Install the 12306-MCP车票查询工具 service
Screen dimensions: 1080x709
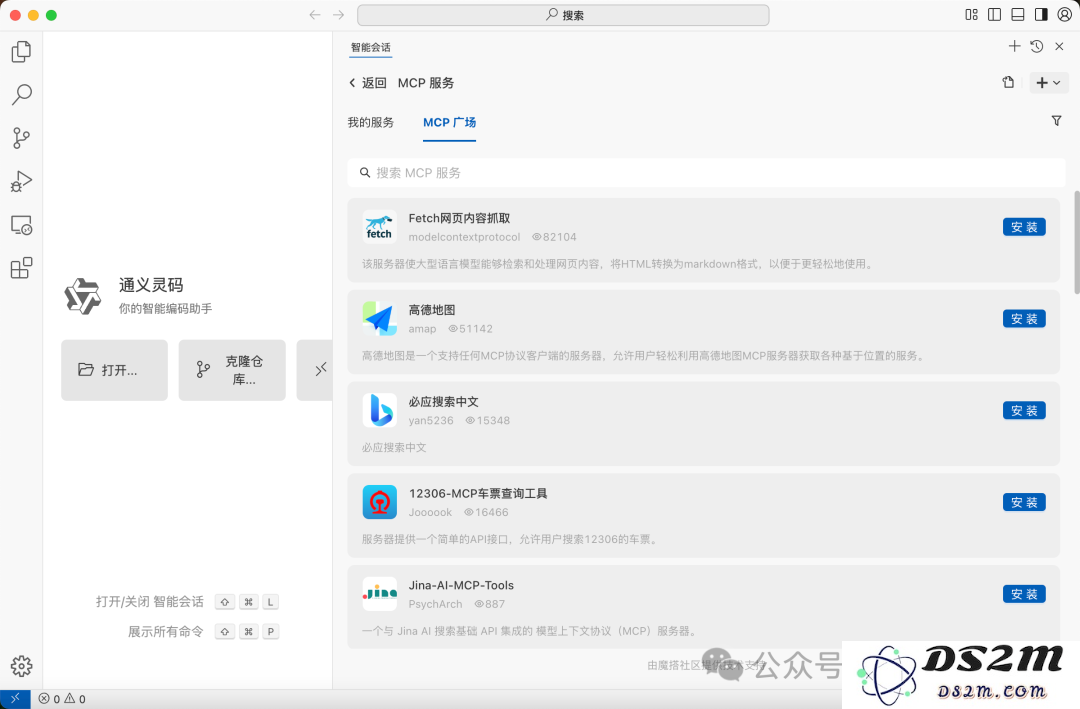coord(1024,502)
